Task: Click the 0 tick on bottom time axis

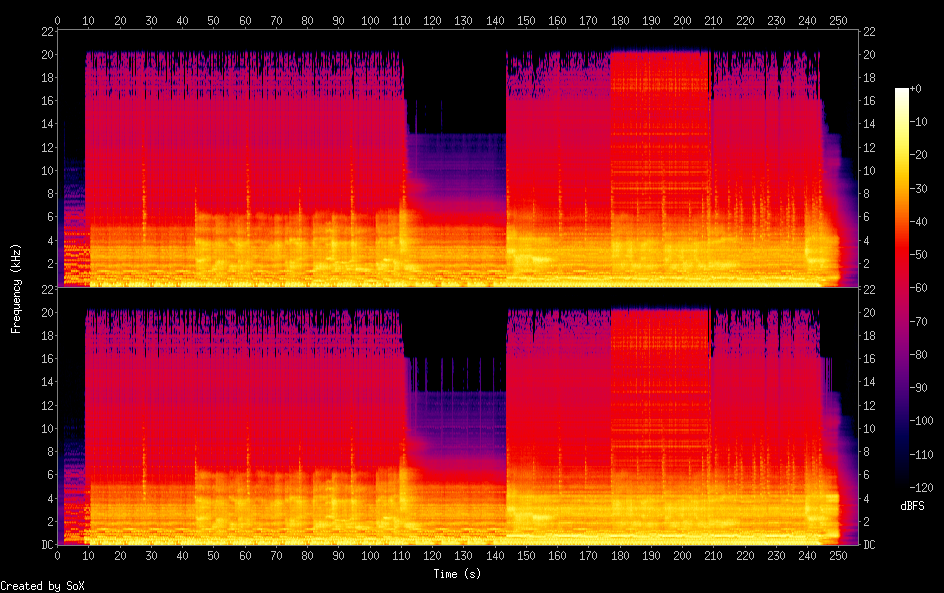Action: pyautogui.click(x=58, y=556)
